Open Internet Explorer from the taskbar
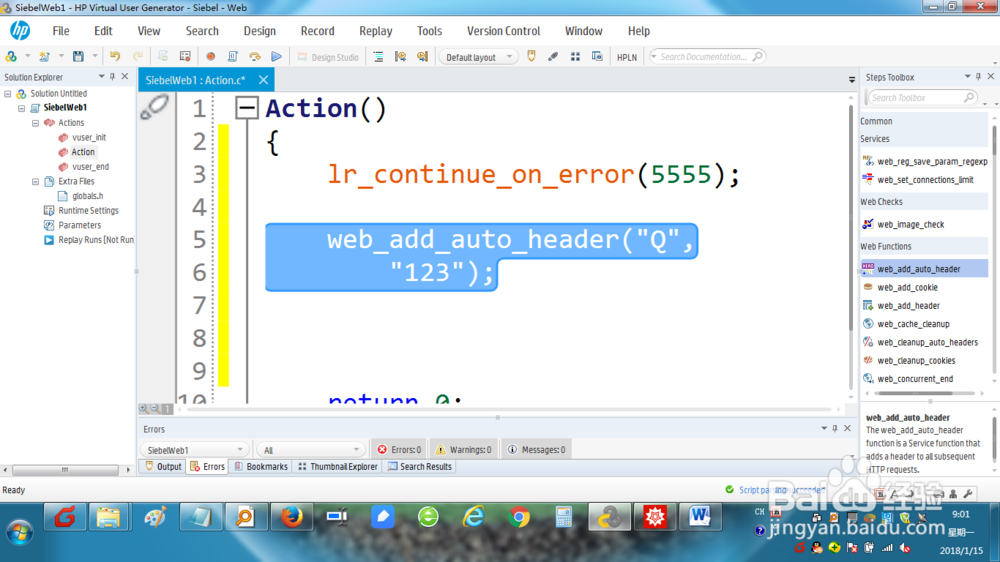Screen dimensions: 1000x562 click(x=474, y=517)
